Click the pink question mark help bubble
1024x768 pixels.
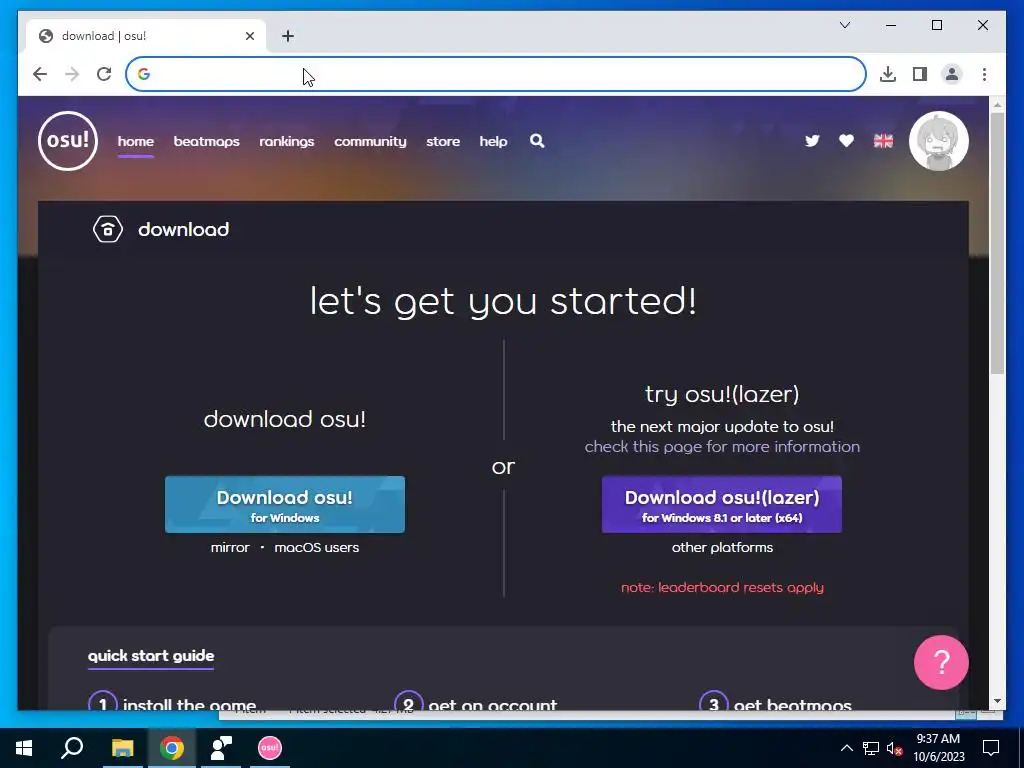941,662
